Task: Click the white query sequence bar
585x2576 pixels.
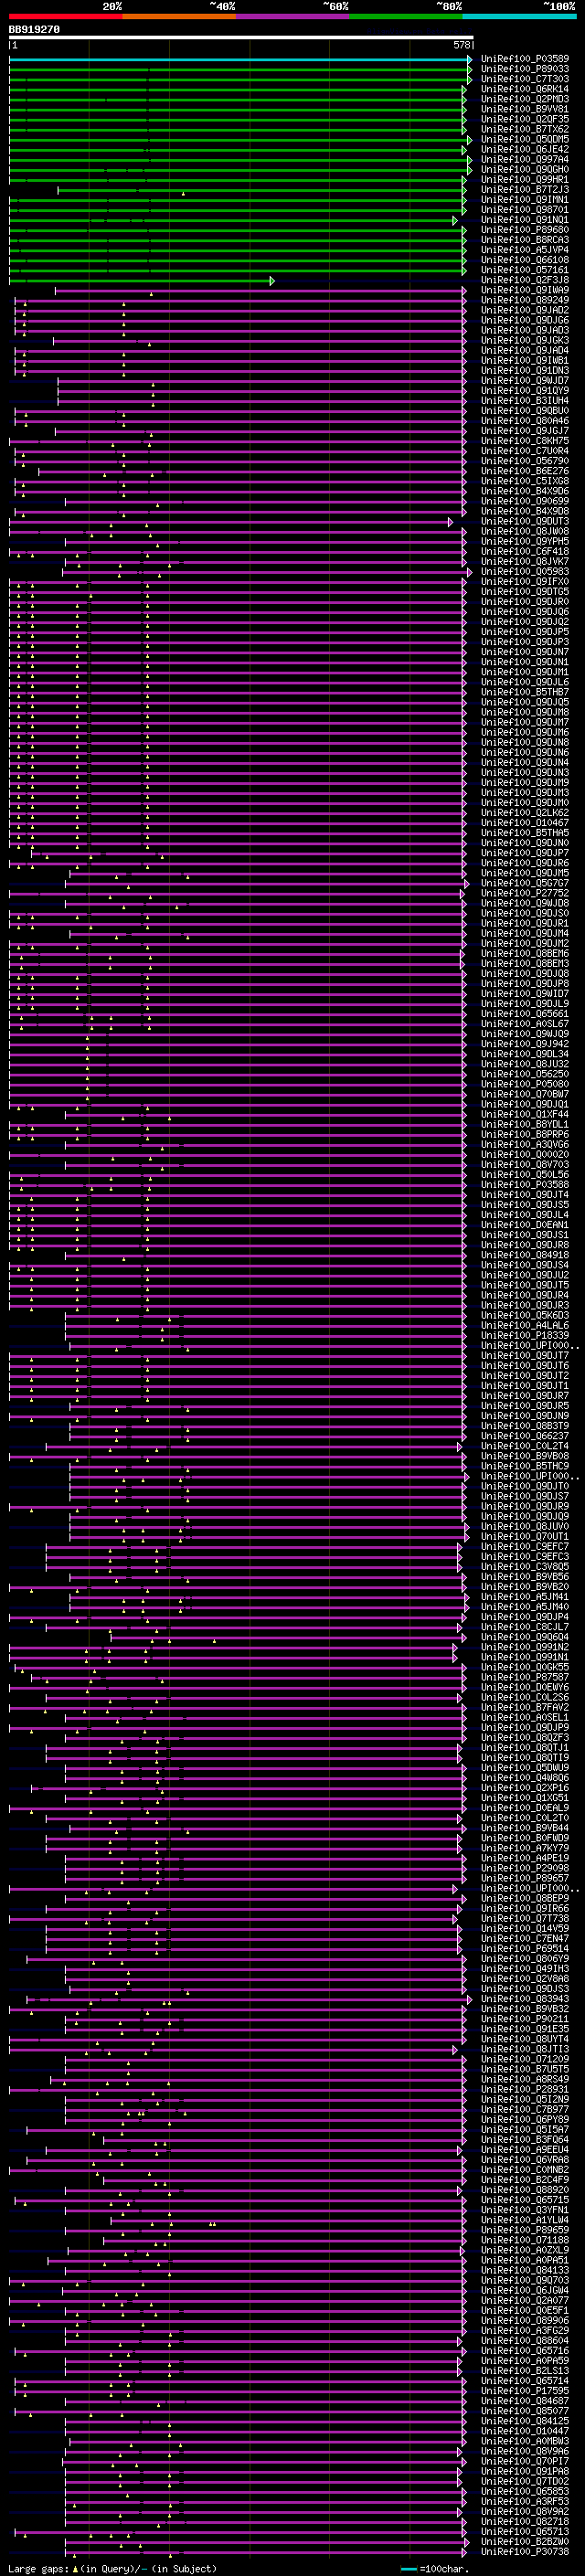Action: pyautogui.click(x=241, y=38)
